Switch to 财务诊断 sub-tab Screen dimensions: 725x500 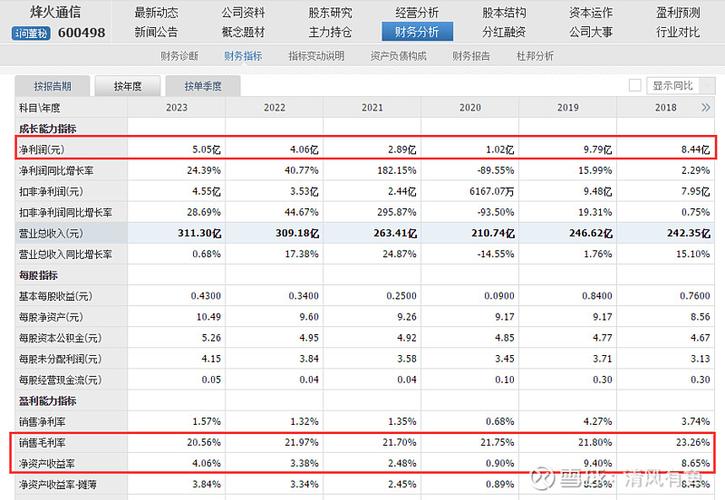179,56
